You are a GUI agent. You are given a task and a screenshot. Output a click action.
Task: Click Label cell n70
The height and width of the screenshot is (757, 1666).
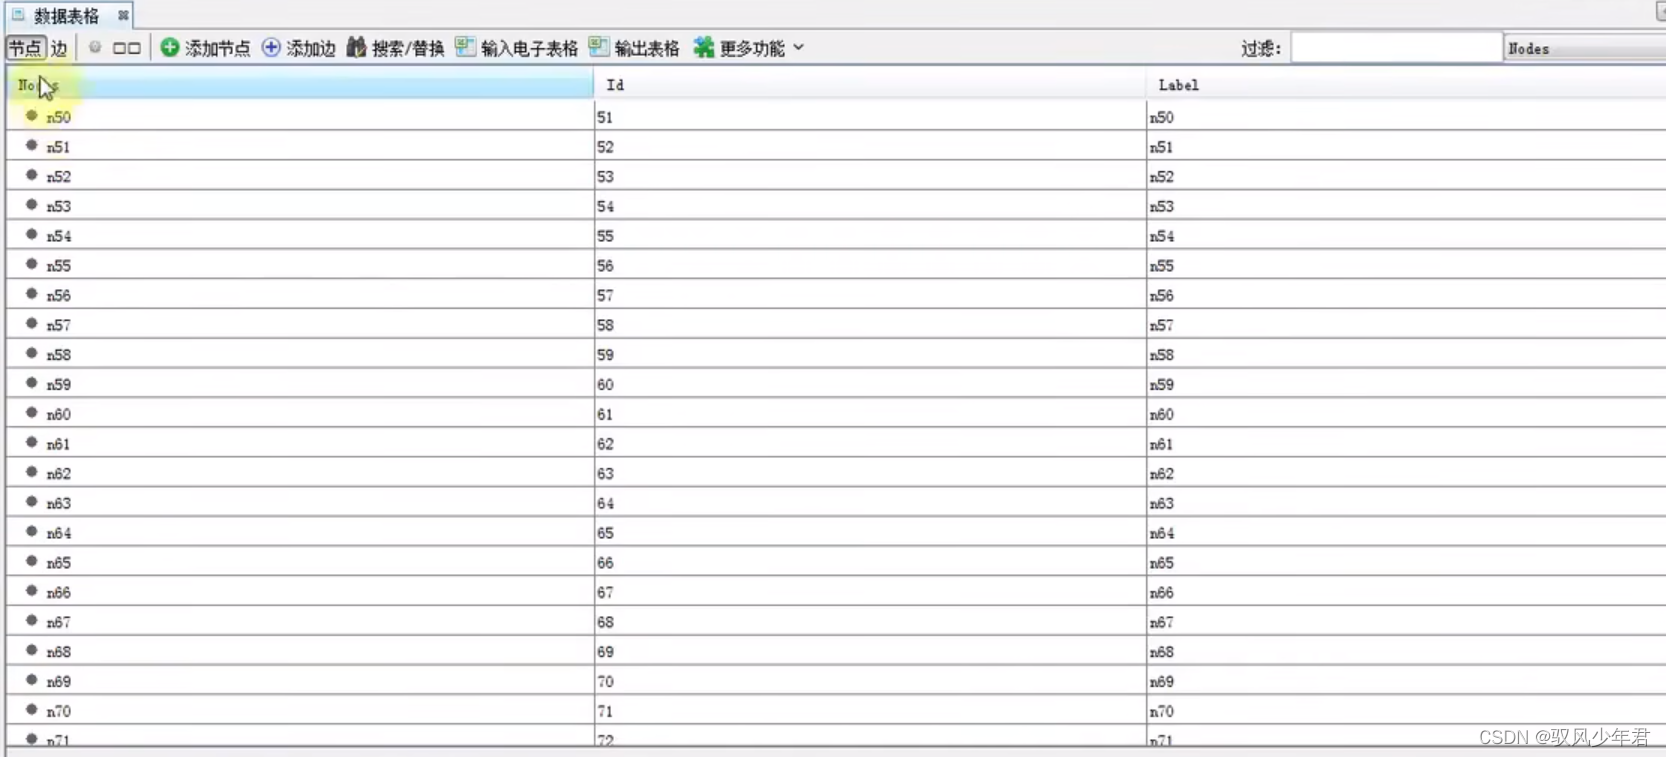click(x=1406, y=711)
